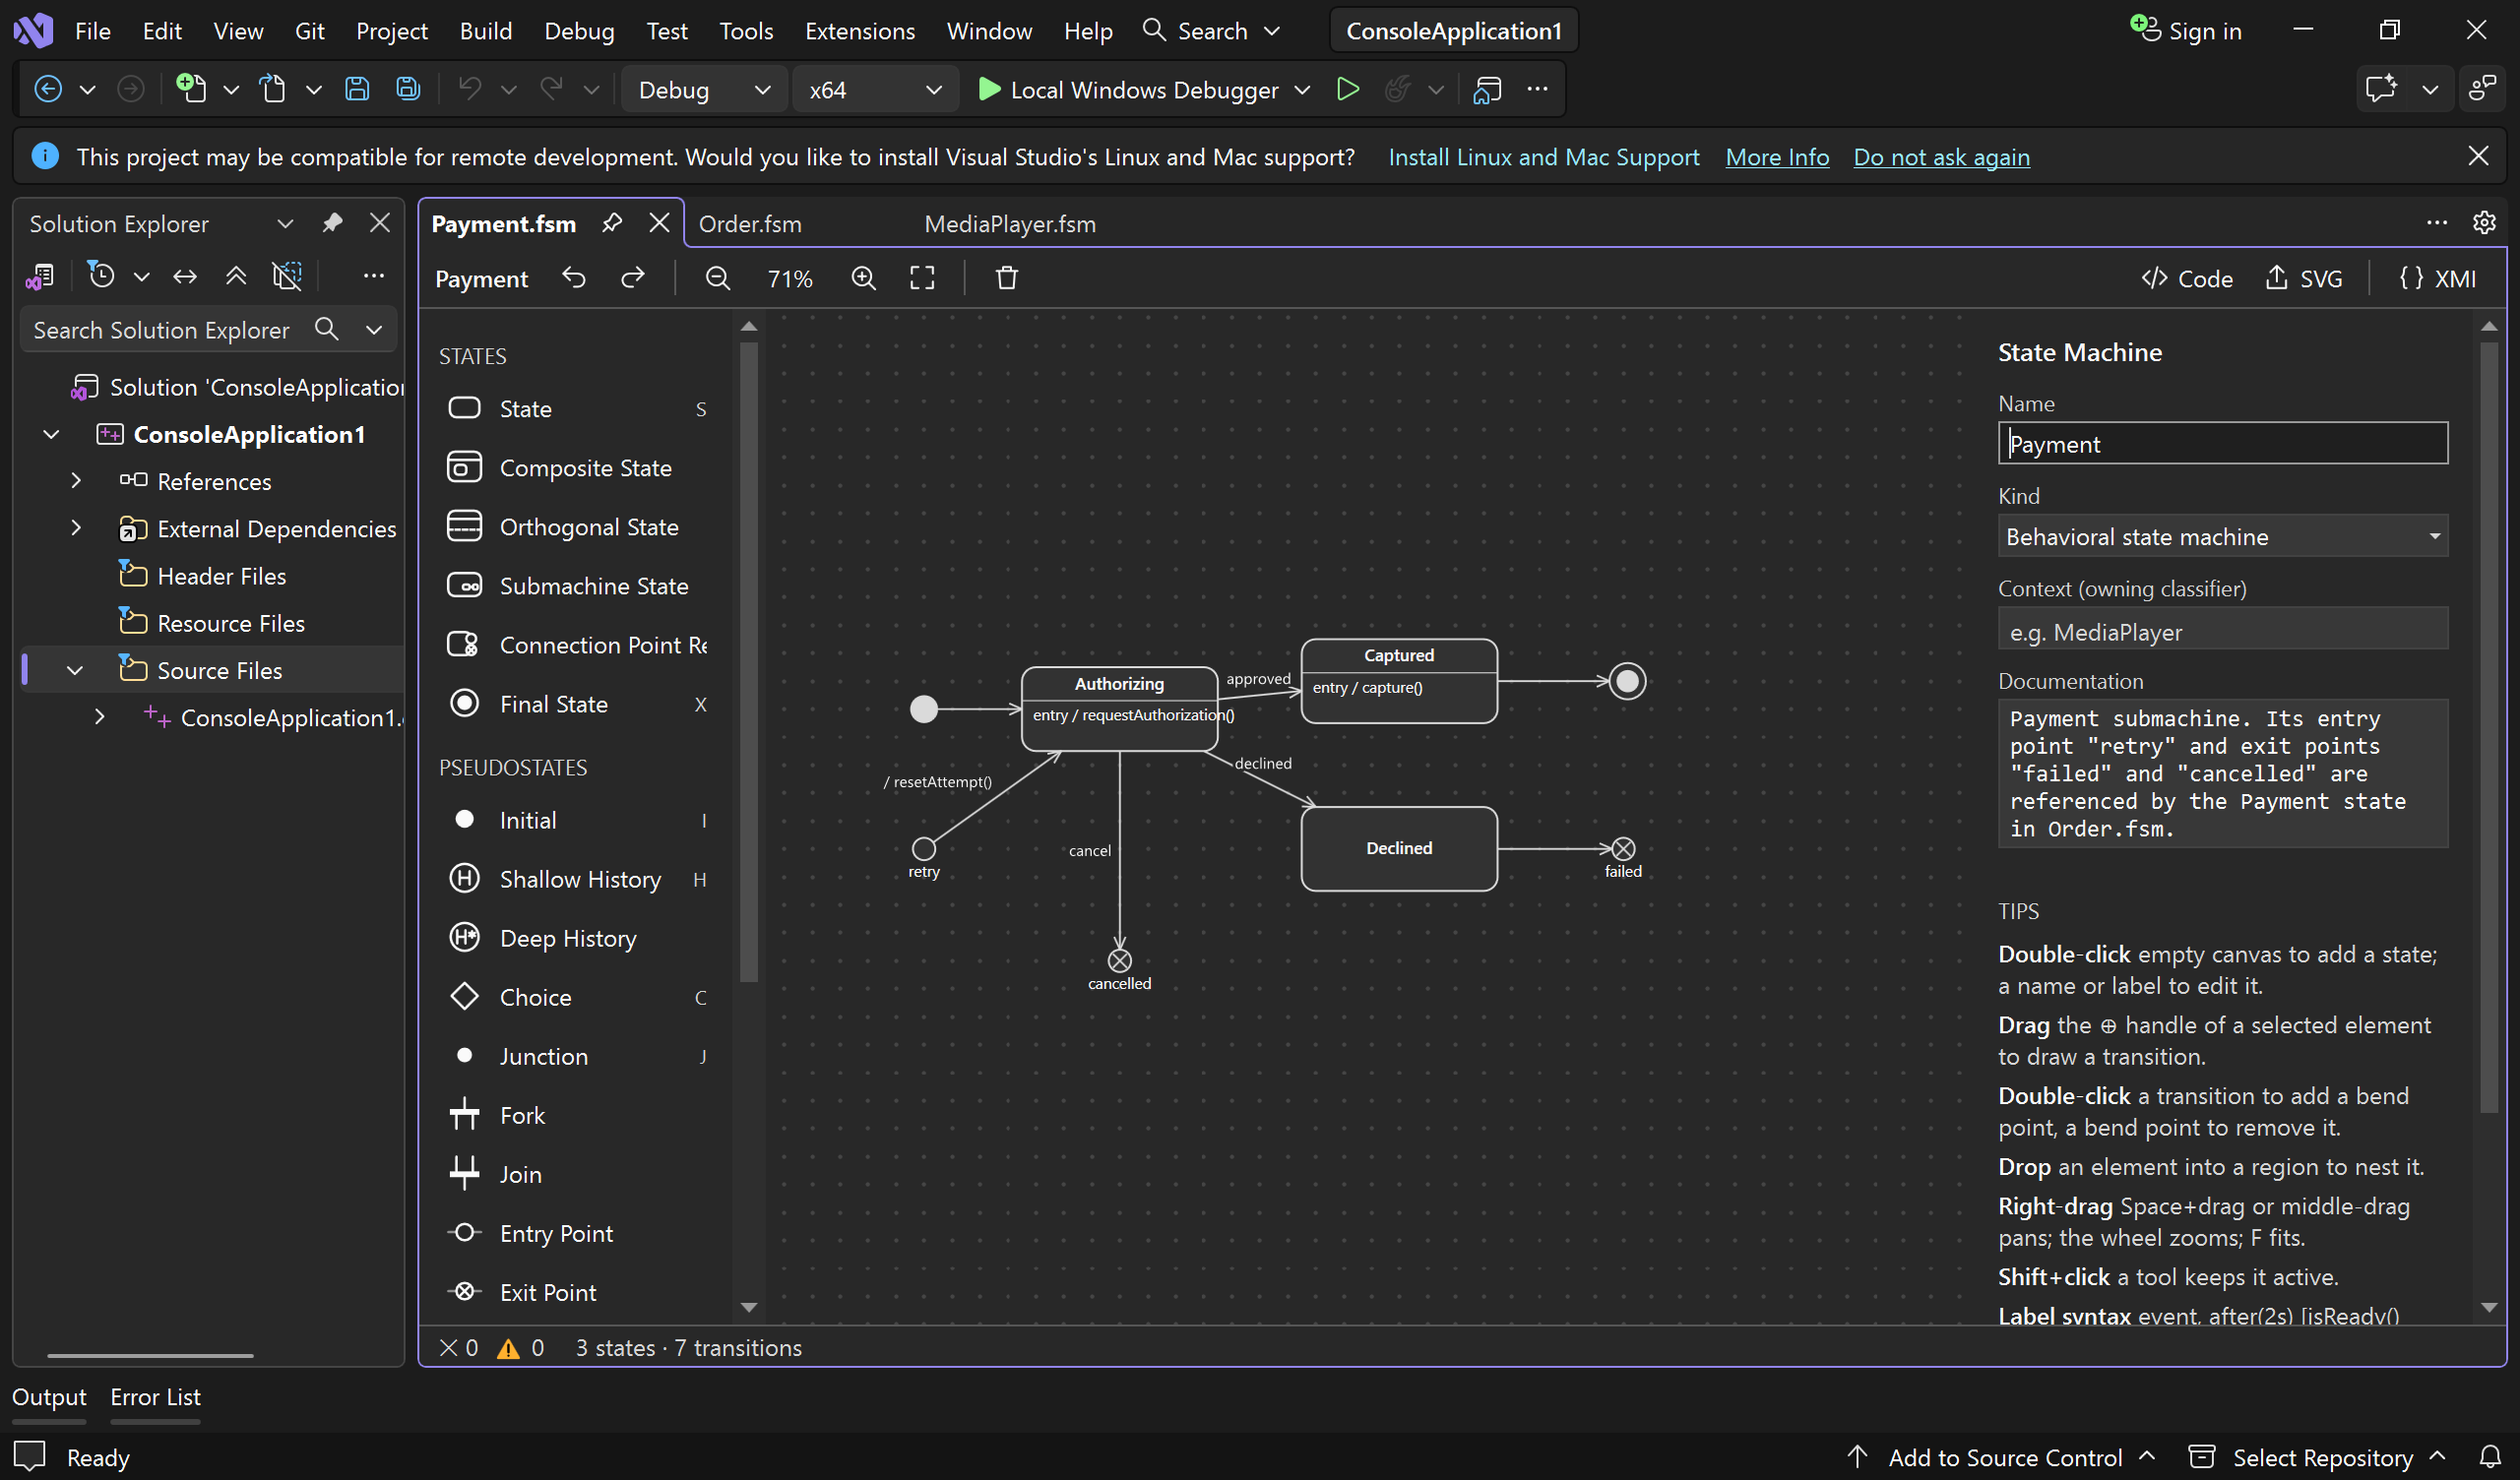Choose the Entry Point tool

(577, 1233)
